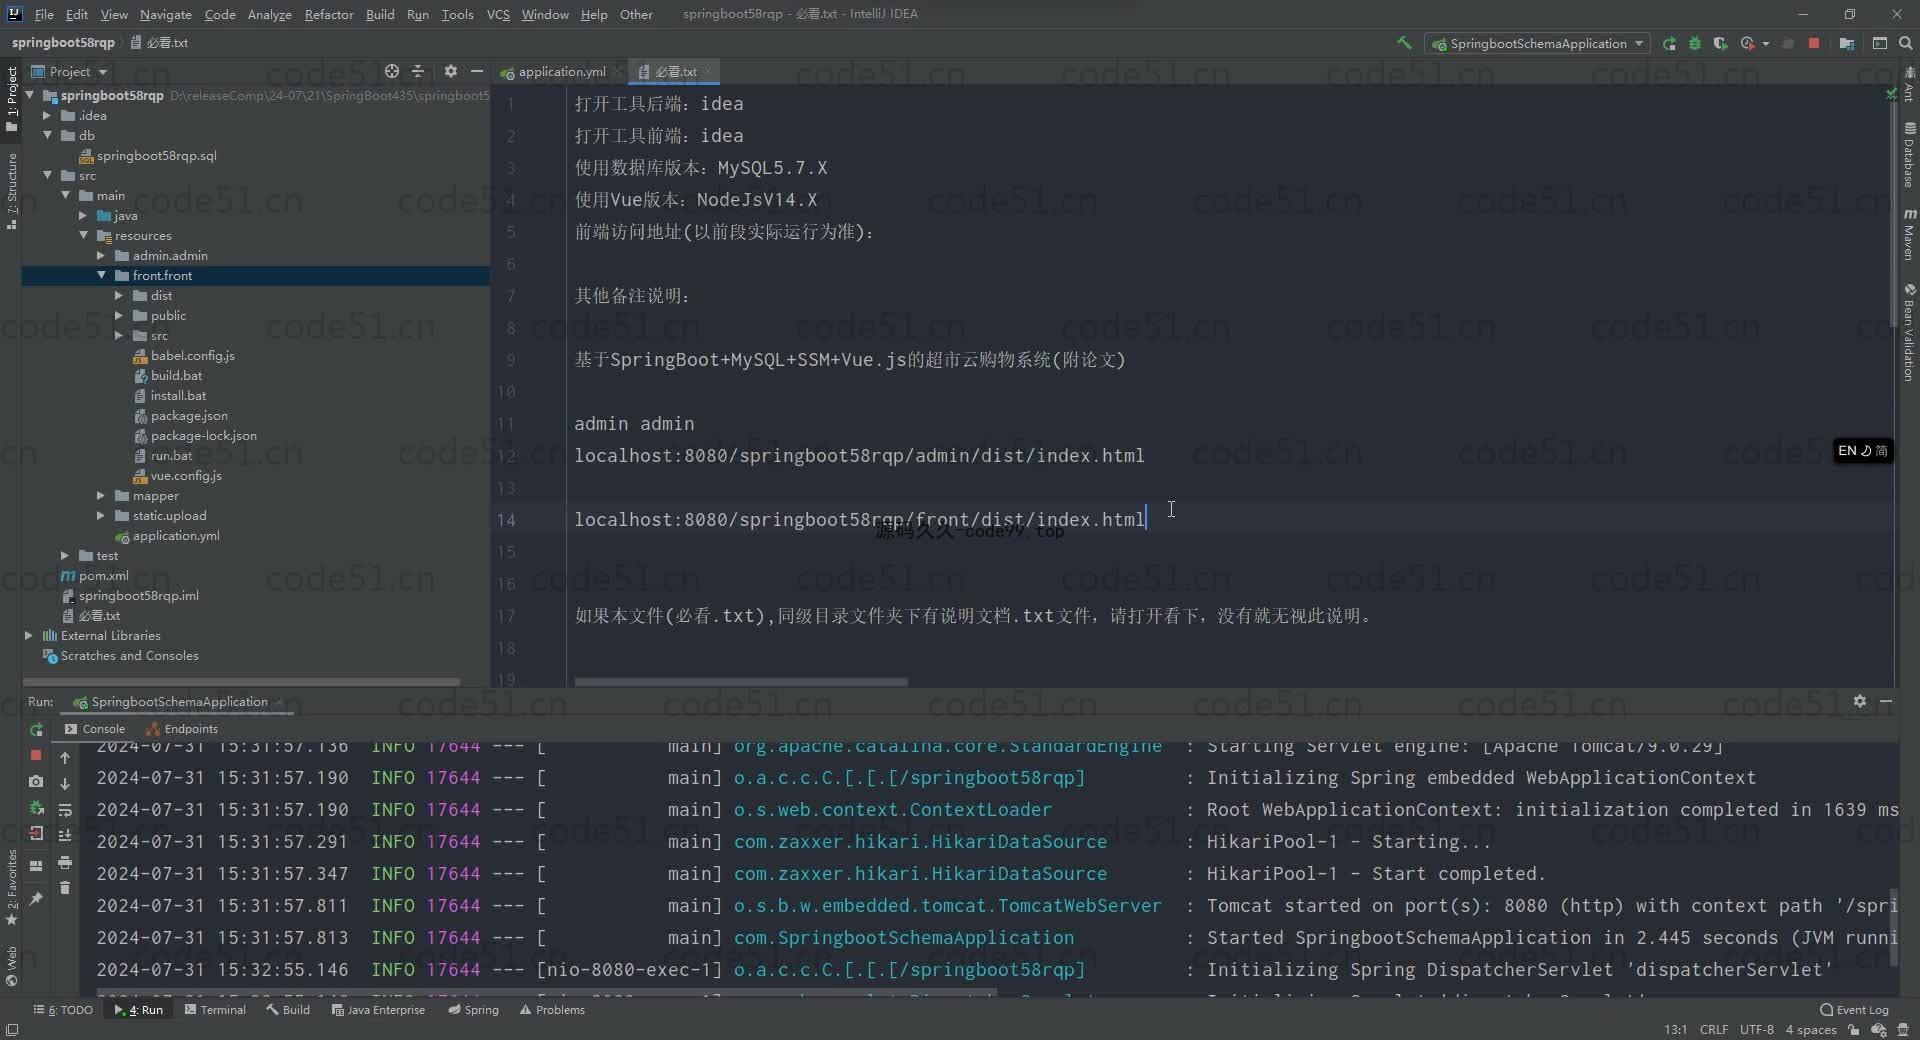Open the Refactor menu

click(x=329, y=14)
